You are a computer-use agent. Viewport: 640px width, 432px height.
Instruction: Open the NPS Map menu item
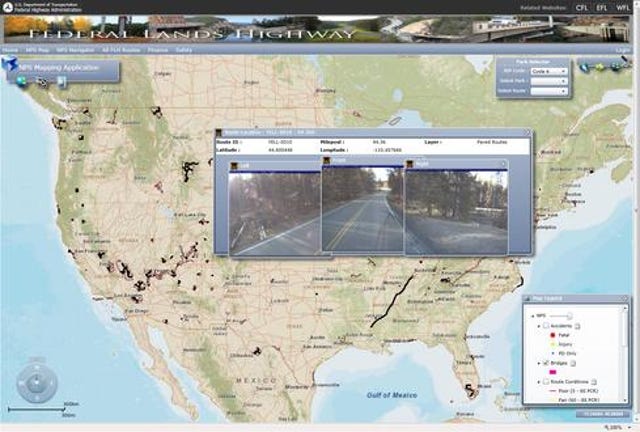tap(37, 50)
